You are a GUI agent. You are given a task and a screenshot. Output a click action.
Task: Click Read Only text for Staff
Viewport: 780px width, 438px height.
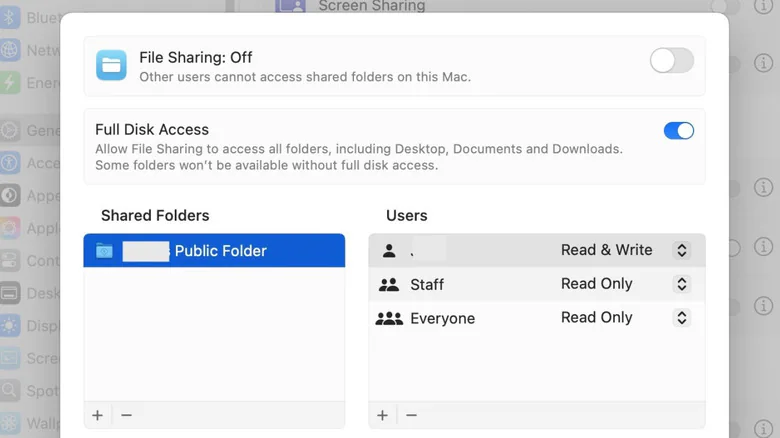(x=596, y=284)
